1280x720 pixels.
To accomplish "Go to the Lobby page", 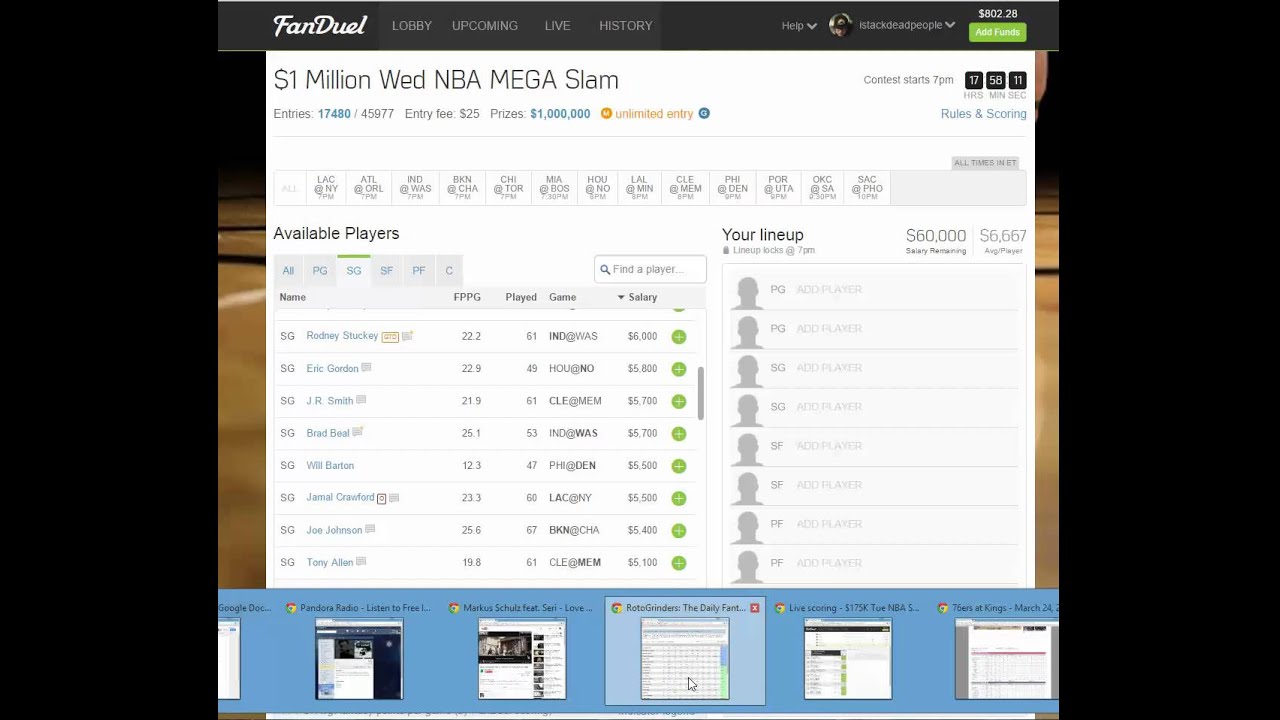I will pos(412,26).
